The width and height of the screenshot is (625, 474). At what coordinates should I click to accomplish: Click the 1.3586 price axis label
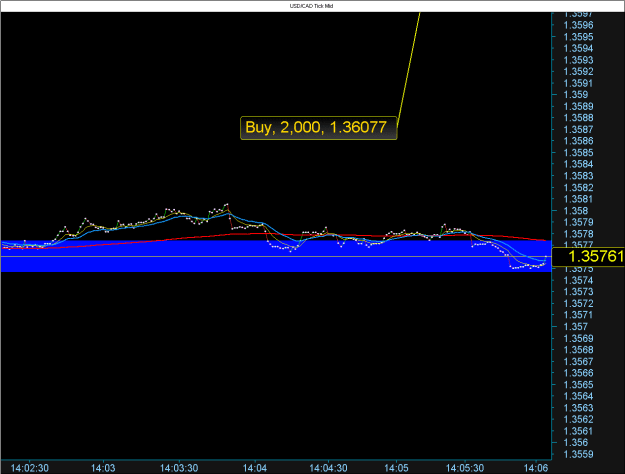(x=578, y=141)
